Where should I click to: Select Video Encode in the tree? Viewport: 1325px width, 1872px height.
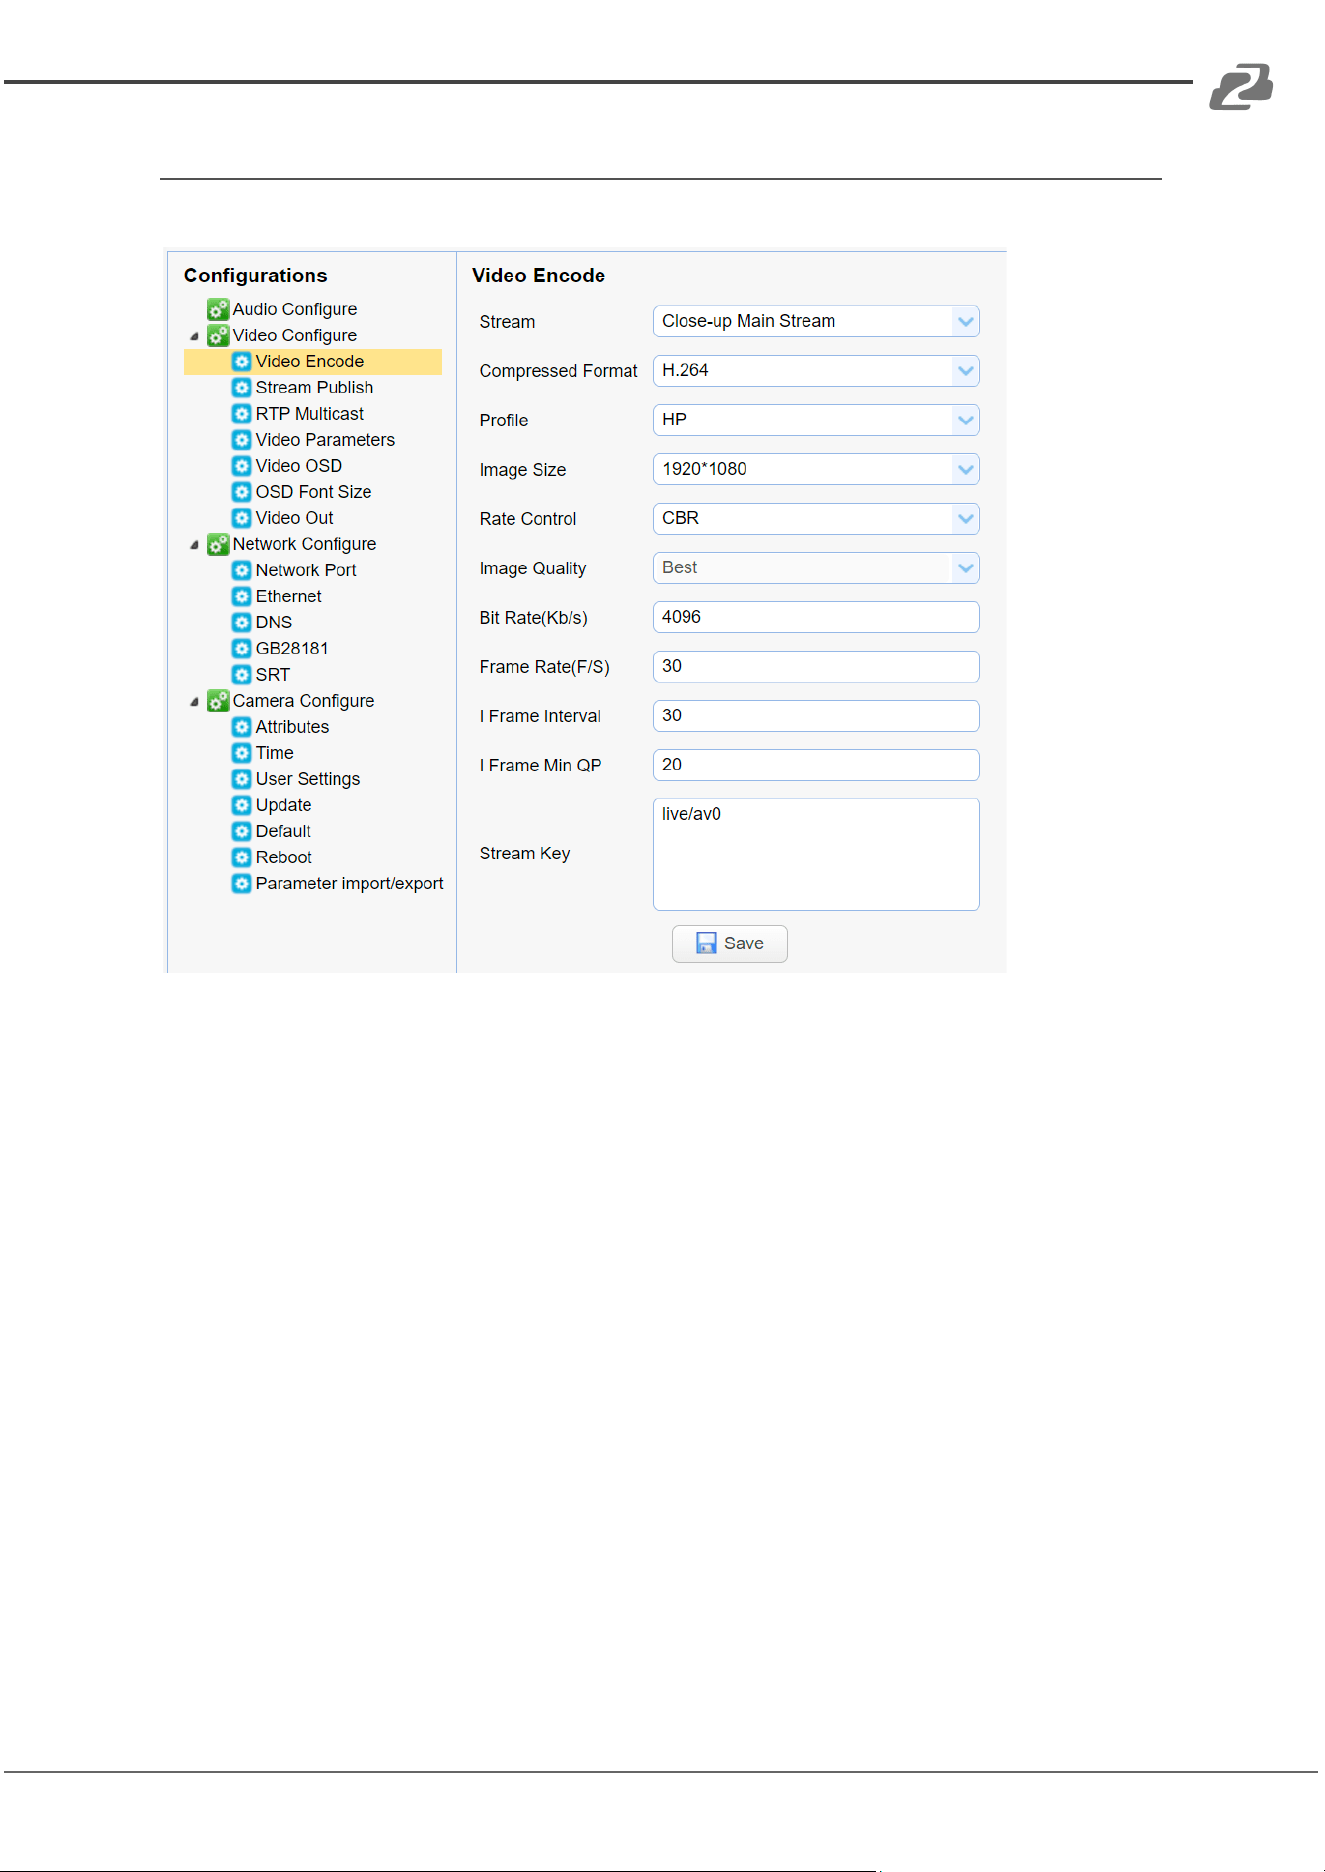point(312,361)
